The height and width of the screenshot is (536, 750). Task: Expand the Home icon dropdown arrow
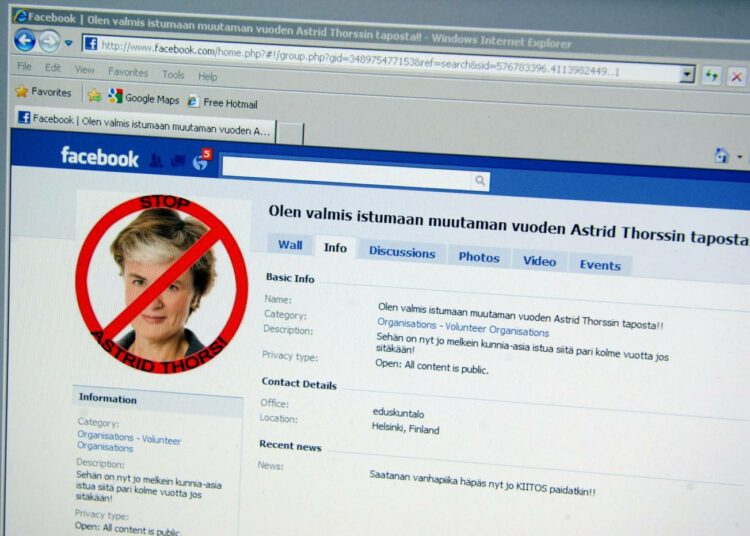tap(740, 156)
